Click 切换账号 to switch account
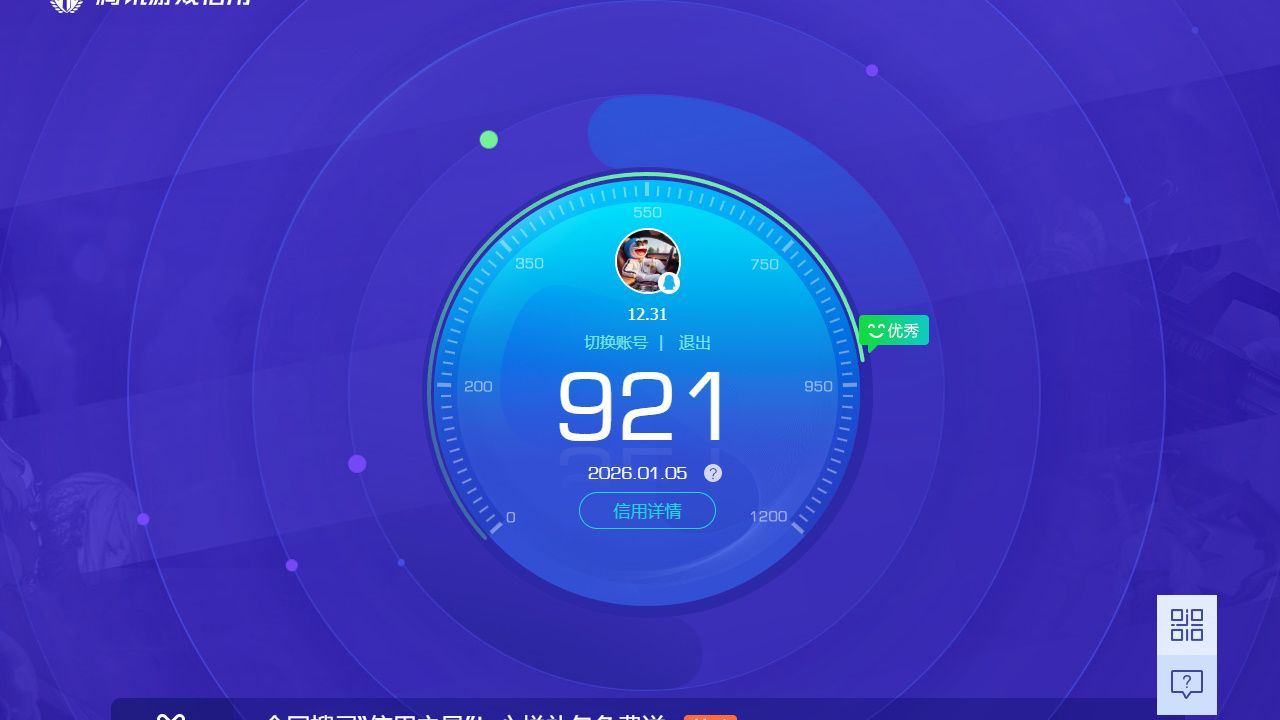The height and width of the screenshot is (720, 1280). click(x=616, y=342)
